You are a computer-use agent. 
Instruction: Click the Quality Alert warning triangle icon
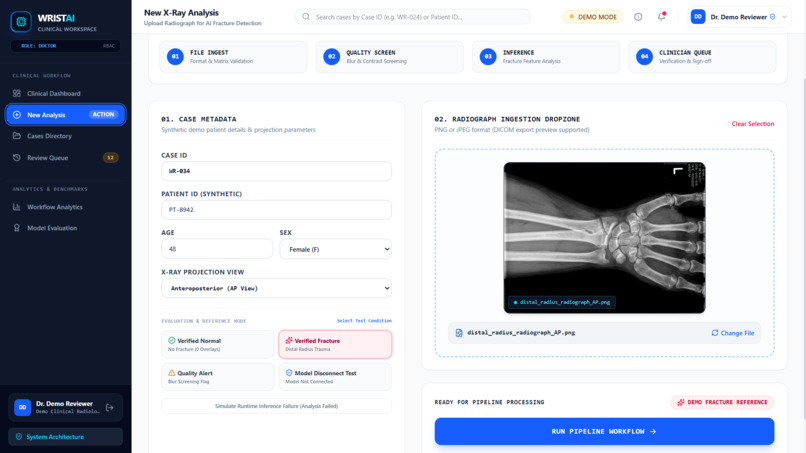pyautogui.click(x=172, y=373)
